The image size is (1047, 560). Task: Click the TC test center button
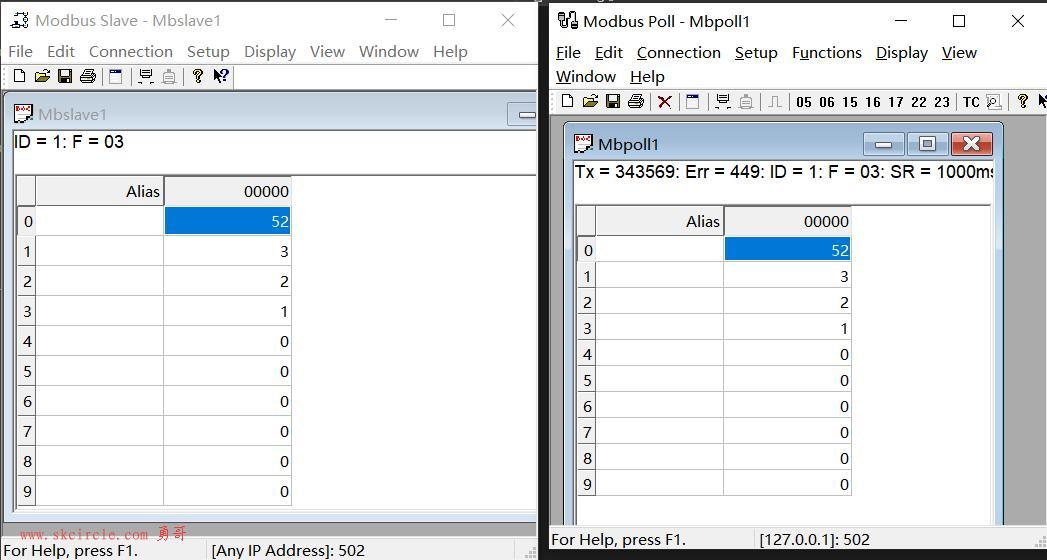point(971,102)
